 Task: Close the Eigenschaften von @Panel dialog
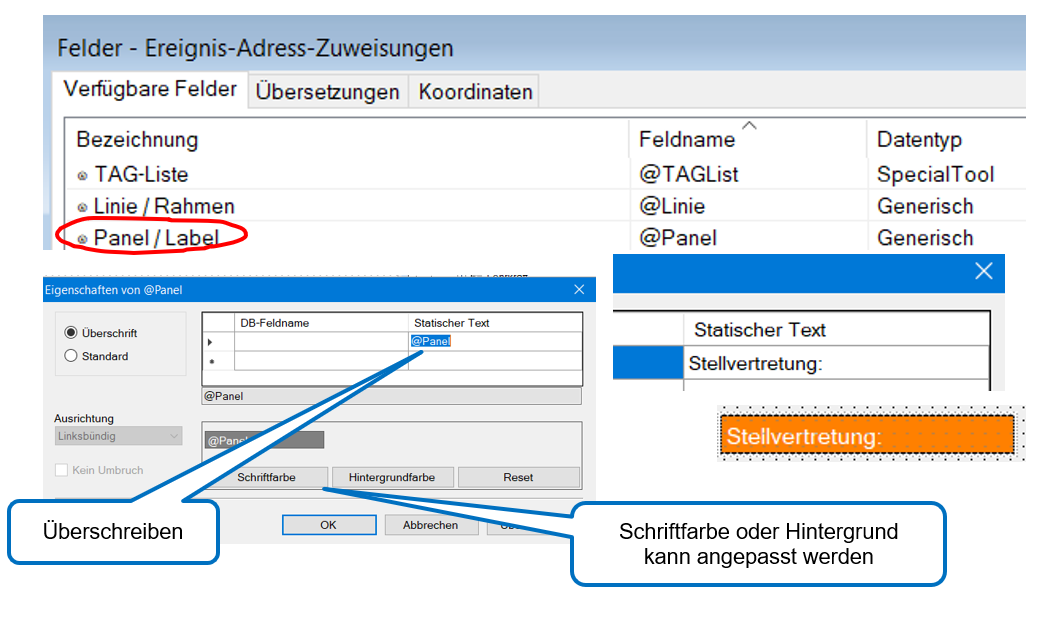coord(578,289)
